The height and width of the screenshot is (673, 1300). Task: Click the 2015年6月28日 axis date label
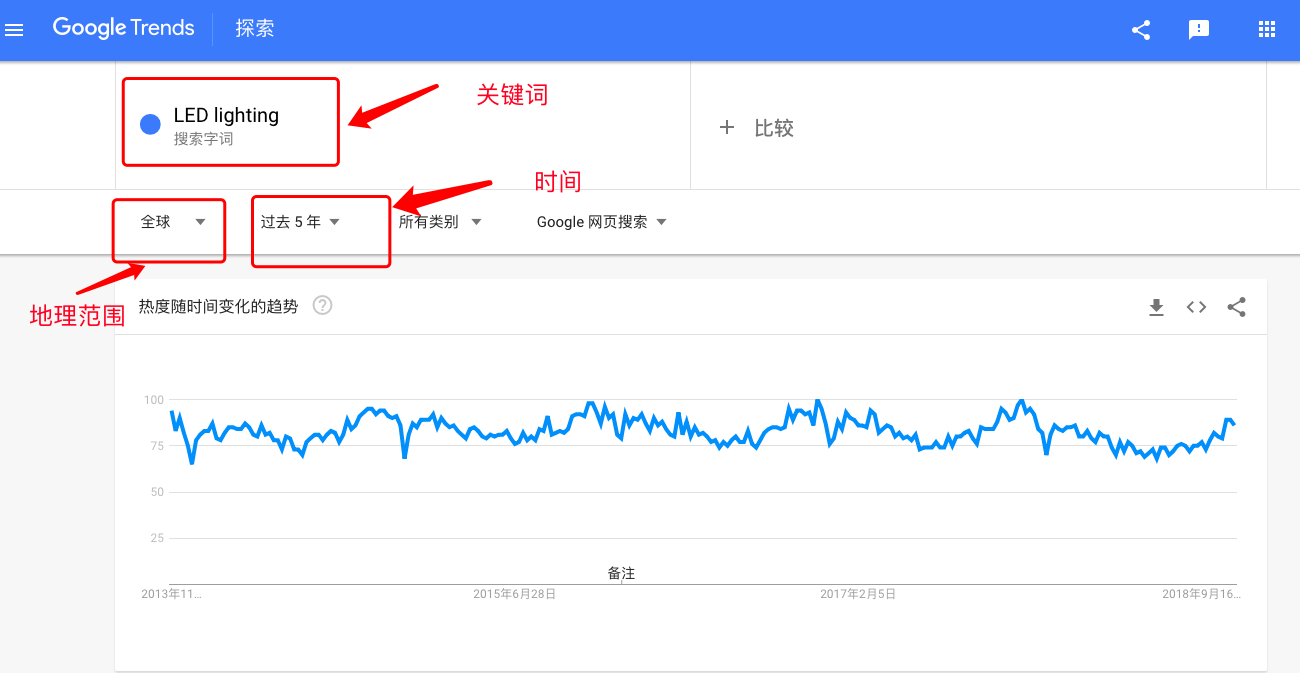(514, 594)
